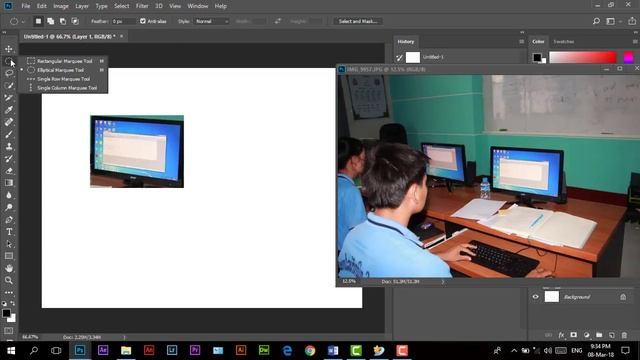
Task: Select the Path Selection tool
Action: (9, 244)
